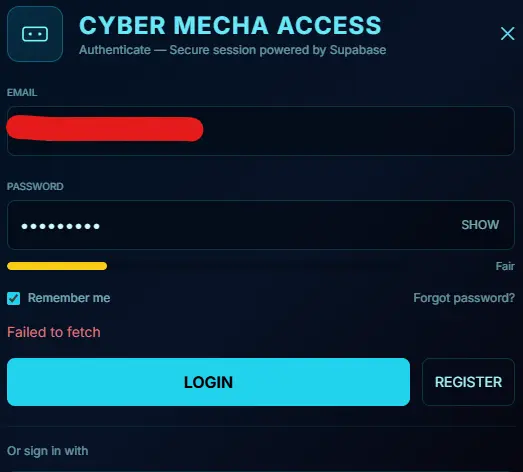
Task: Click the Failed to fetch error message
Action: pyautogui.click(x=54, y=332)
